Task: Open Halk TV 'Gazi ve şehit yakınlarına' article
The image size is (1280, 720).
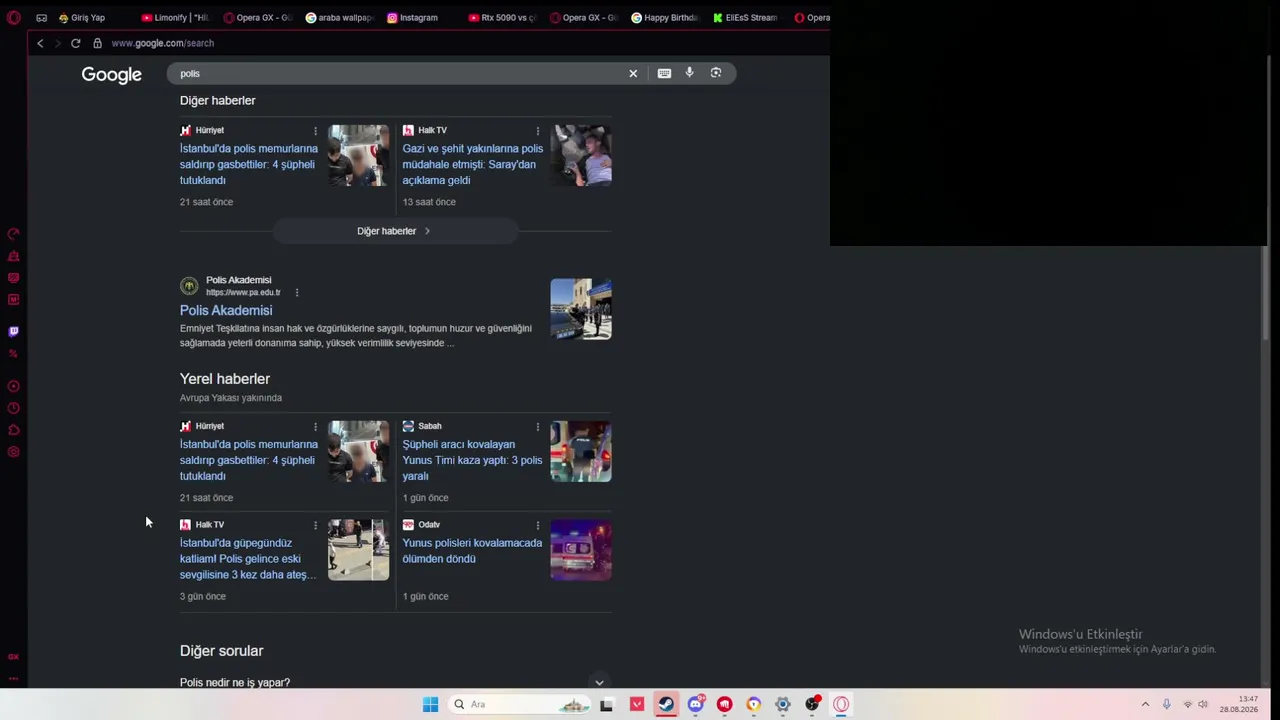Action: click(473, 164)
